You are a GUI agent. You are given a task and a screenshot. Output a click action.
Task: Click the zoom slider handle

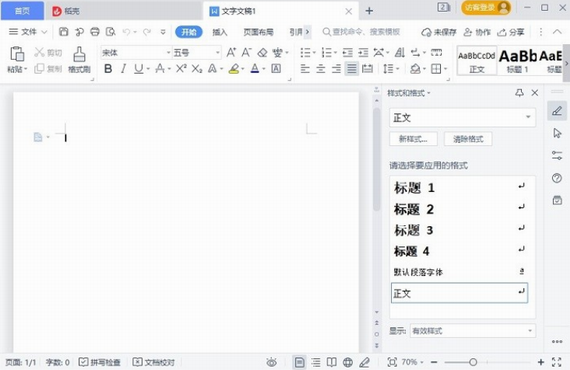[x=473, y=362]
